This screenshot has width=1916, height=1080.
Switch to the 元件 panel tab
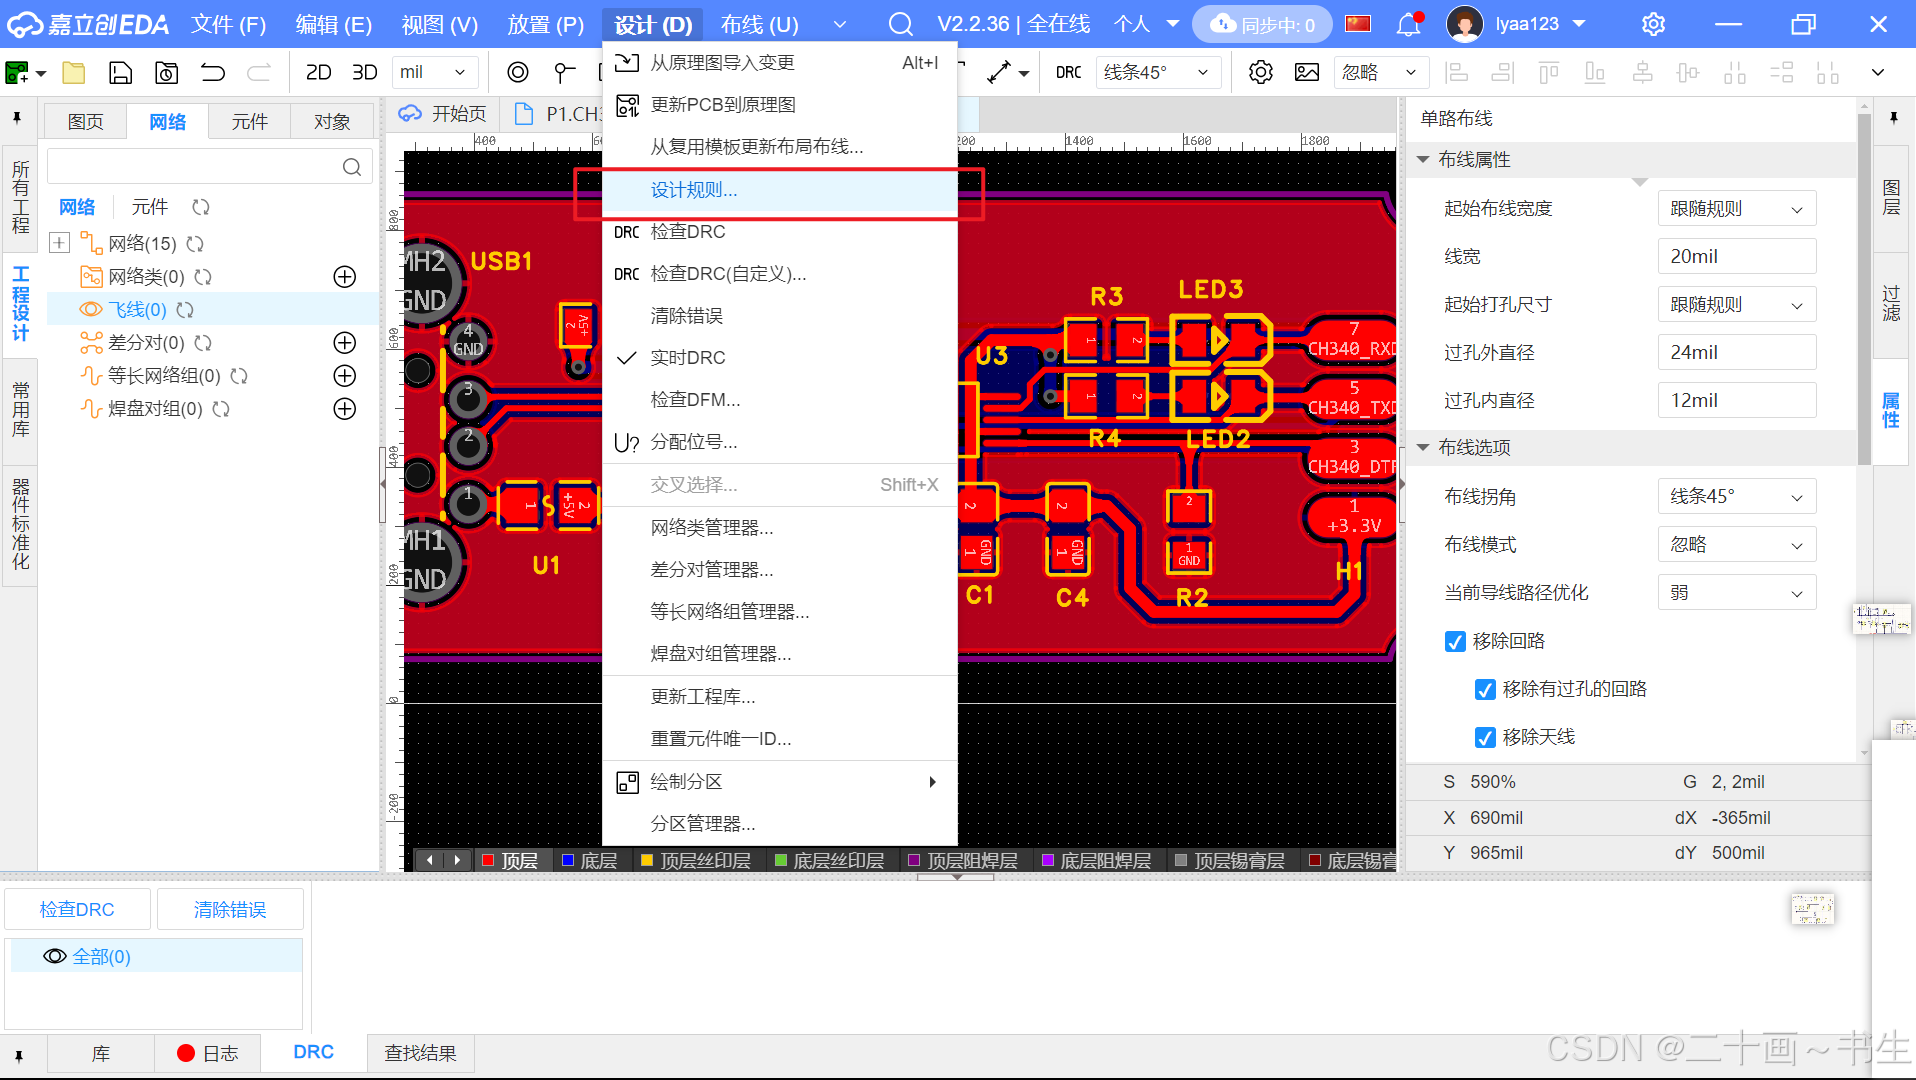pyautogui.click(x=250, y=122)
